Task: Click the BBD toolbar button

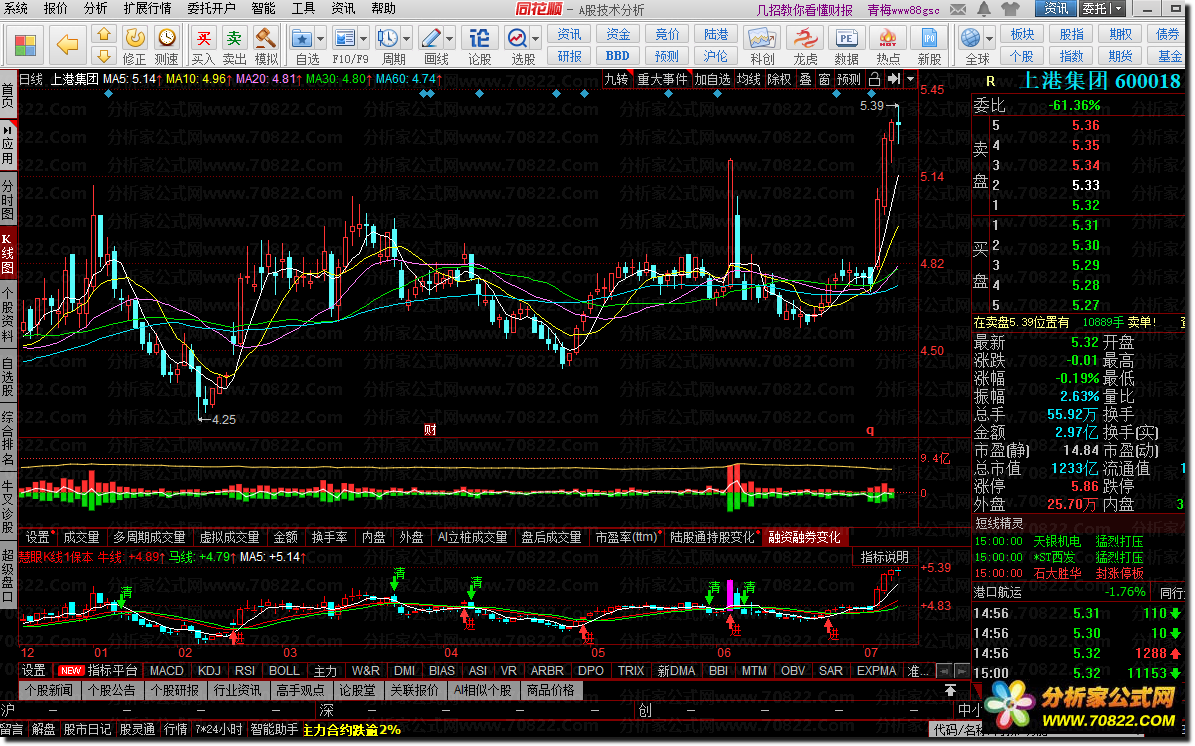Action: click(618, 56)
